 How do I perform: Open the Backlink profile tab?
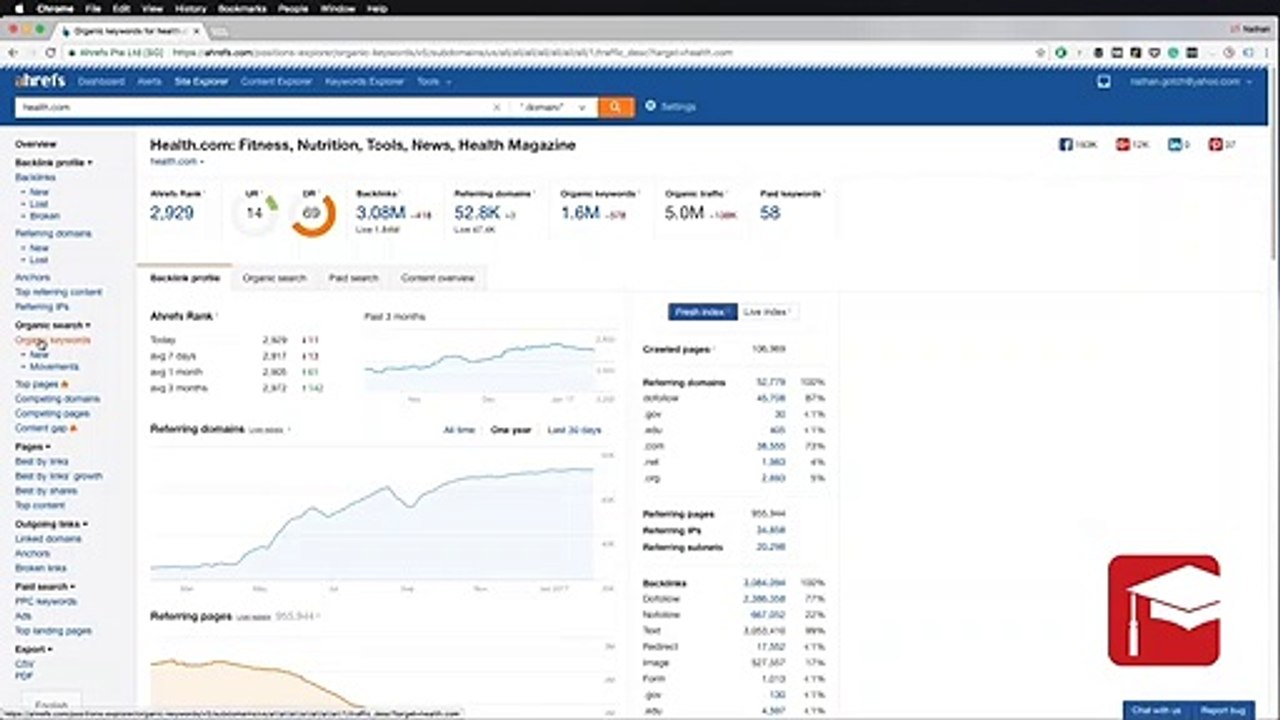click(185, 278)
